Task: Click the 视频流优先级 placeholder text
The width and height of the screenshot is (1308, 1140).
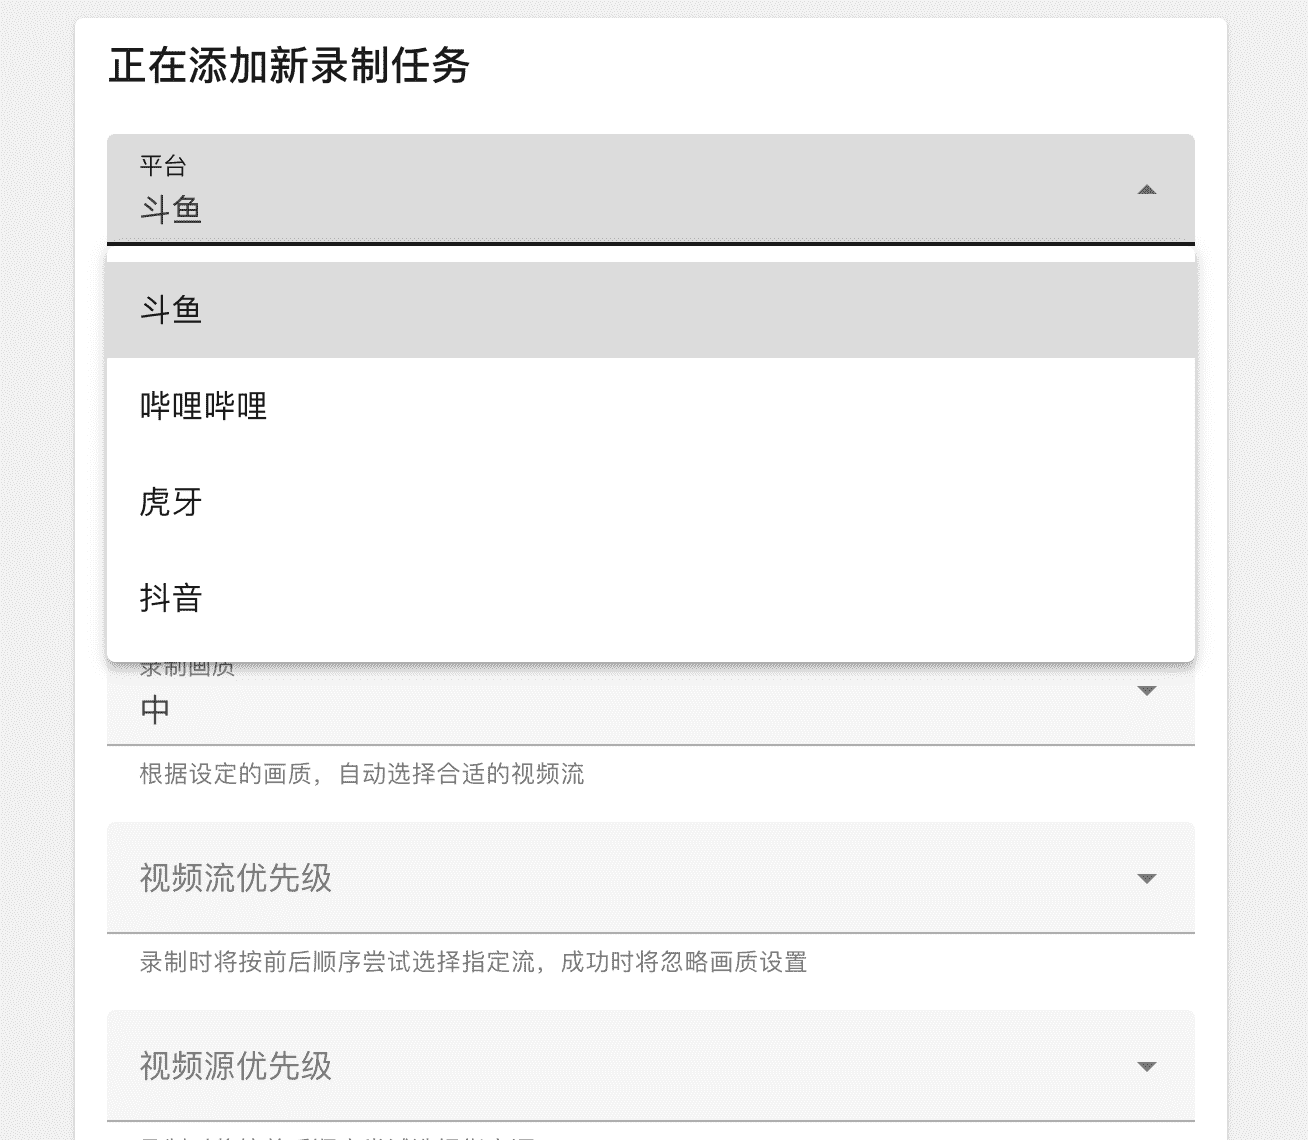Action: tap(236, 878)
